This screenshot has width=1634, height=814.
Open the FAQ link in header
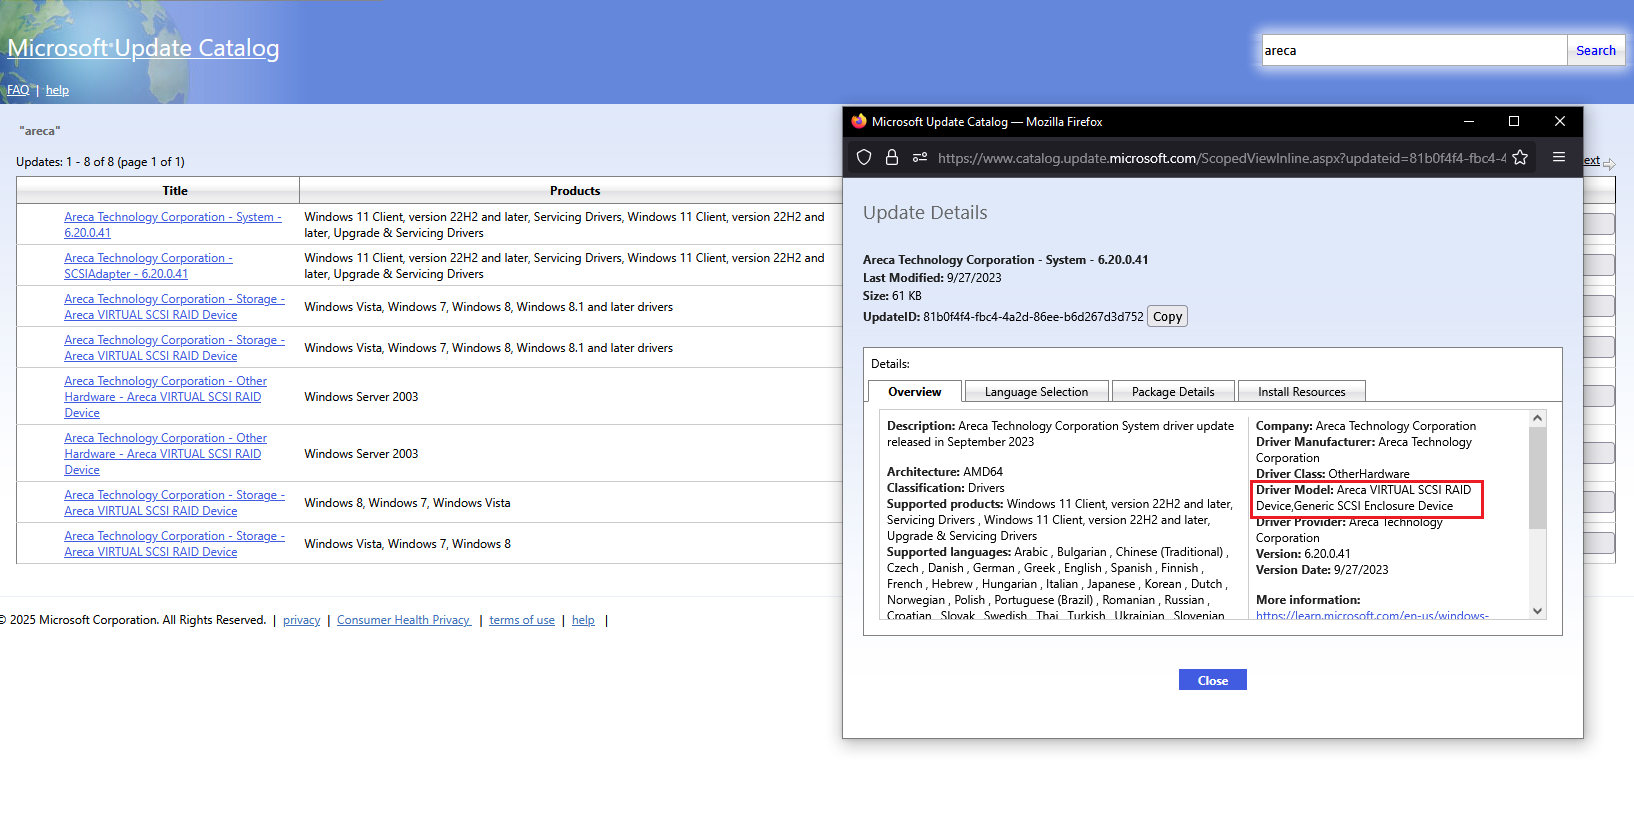coord(18,90)
